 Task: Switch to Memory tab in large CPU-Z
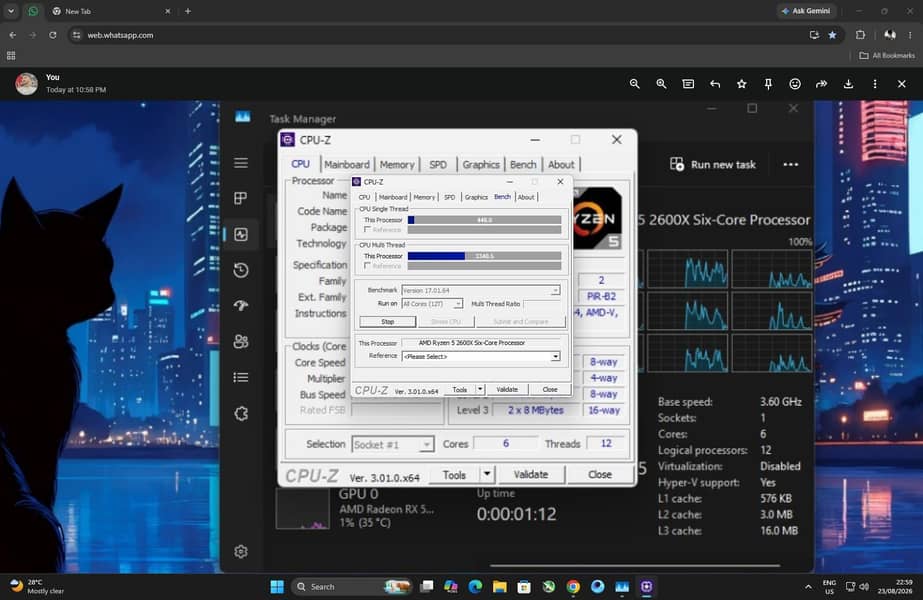pyautogui.click(x=397, y=165)
